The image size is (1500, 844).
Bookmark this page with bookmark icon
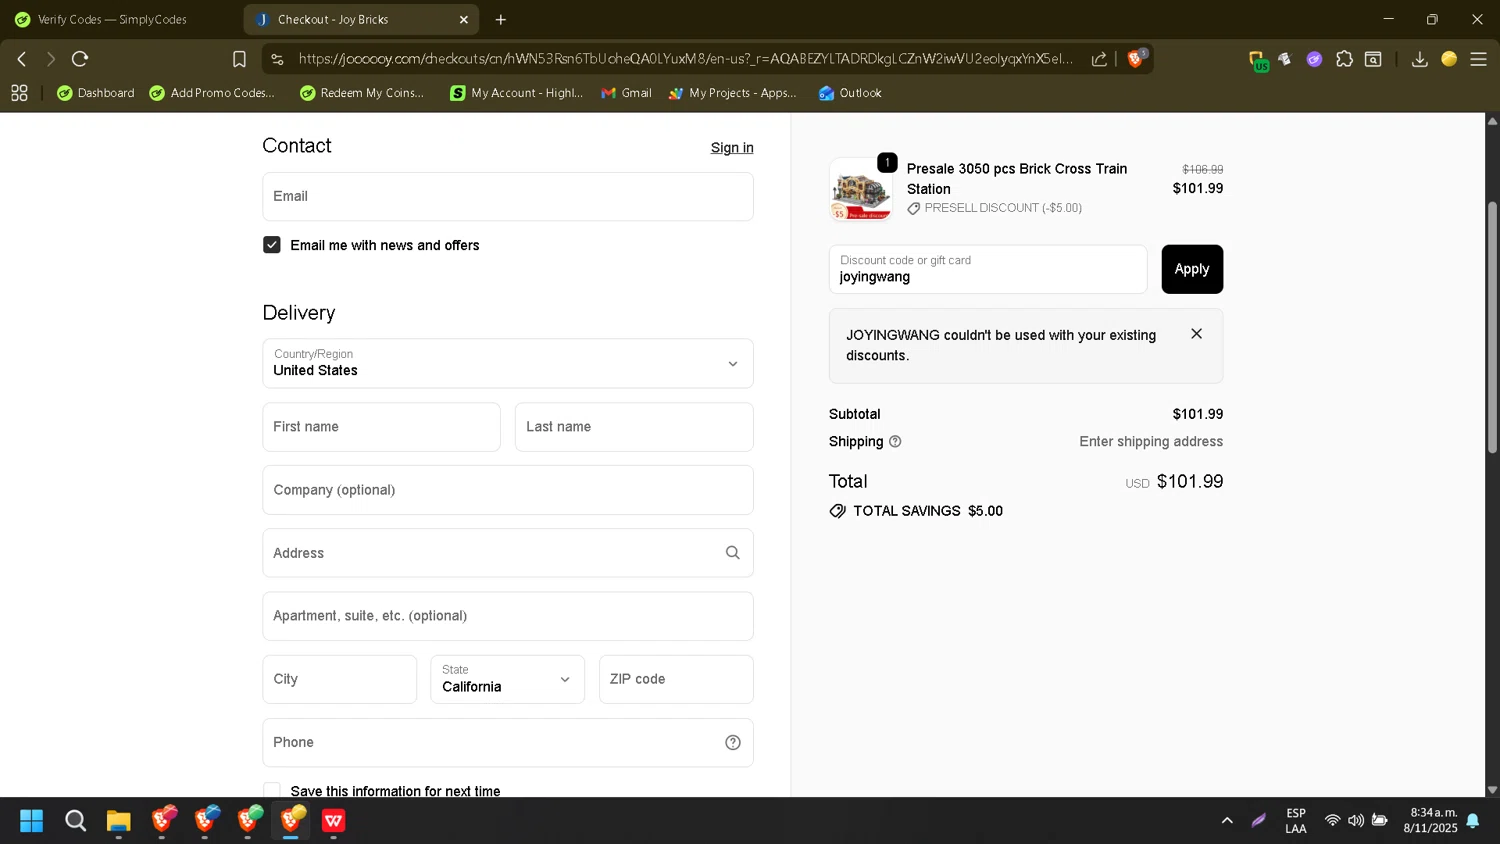click(x=239, y=59)
